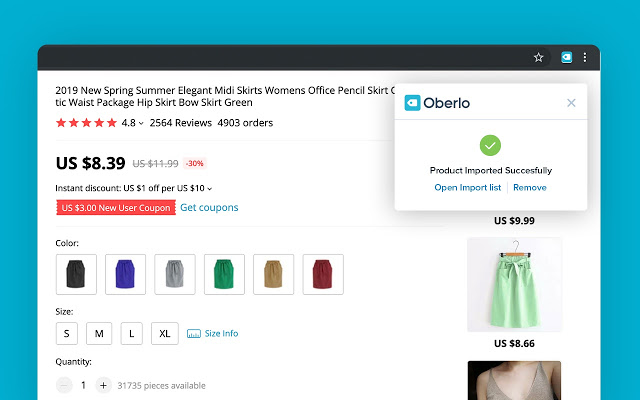Click the green success checkmark icon

pos(489,145)
